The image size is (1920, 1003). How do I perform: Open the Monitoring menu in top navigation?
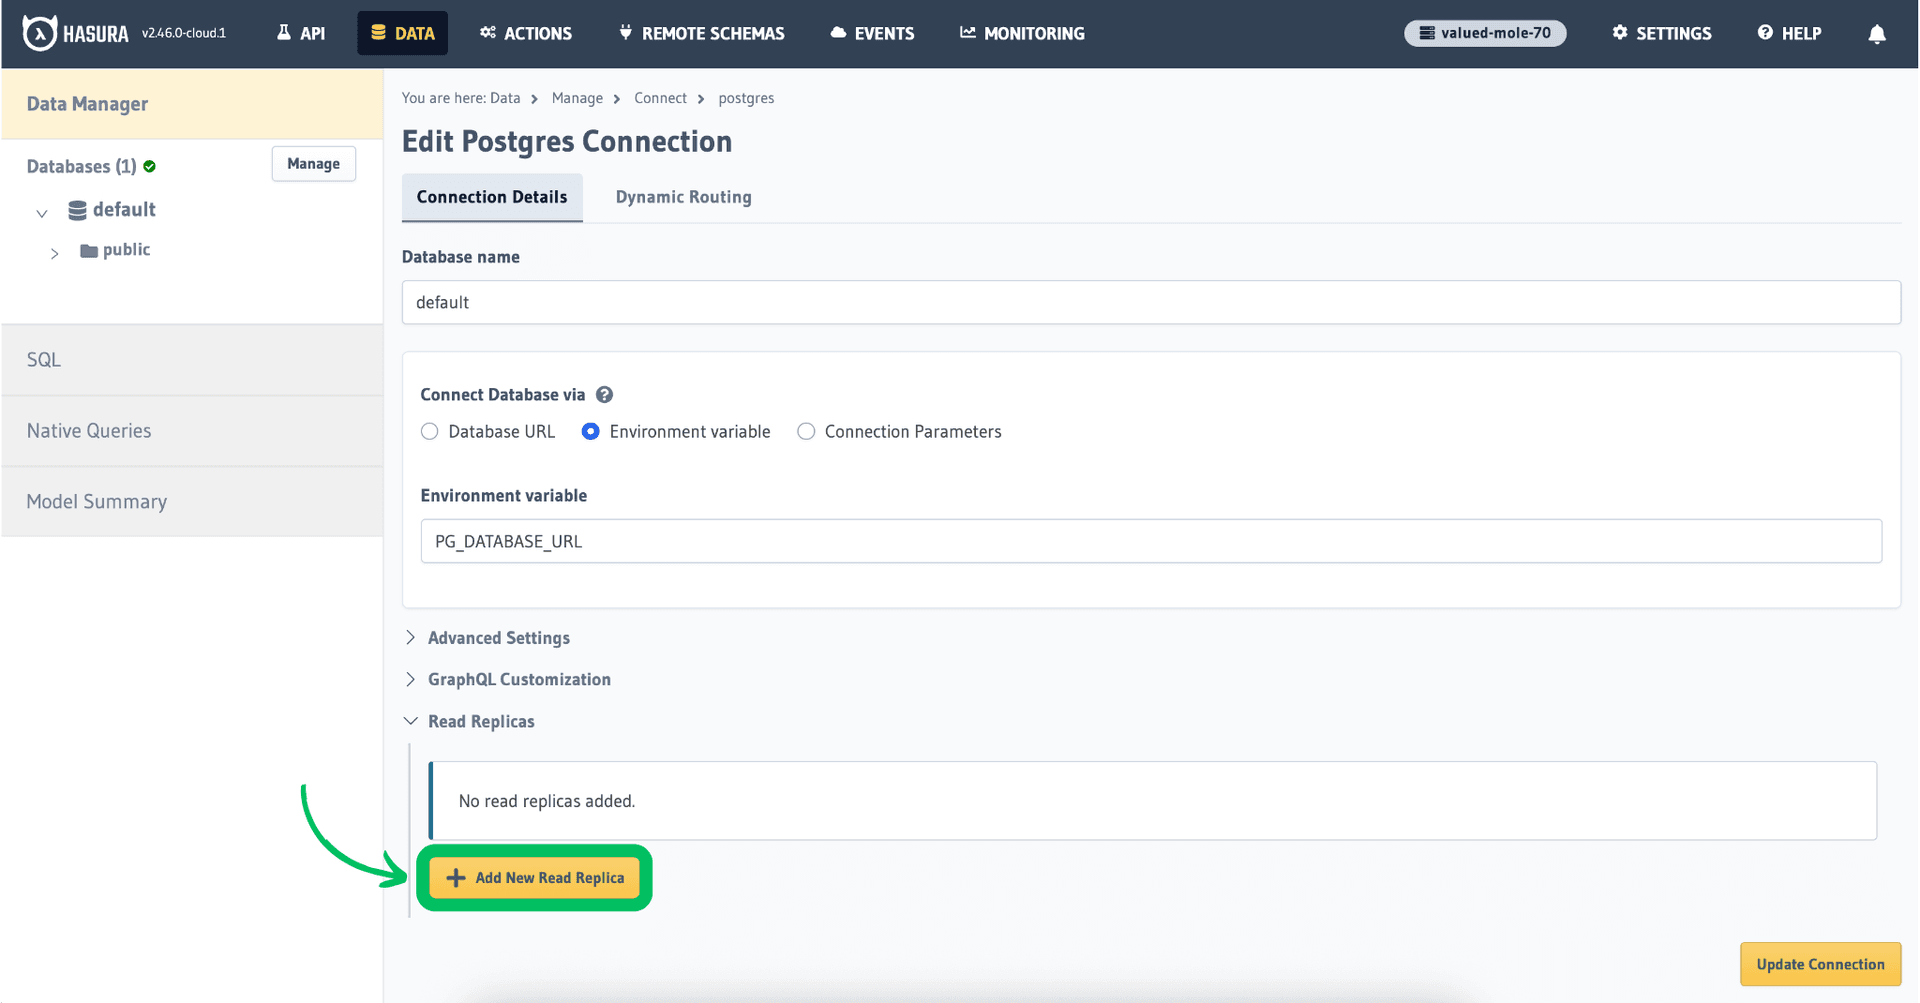[1022, 33]
